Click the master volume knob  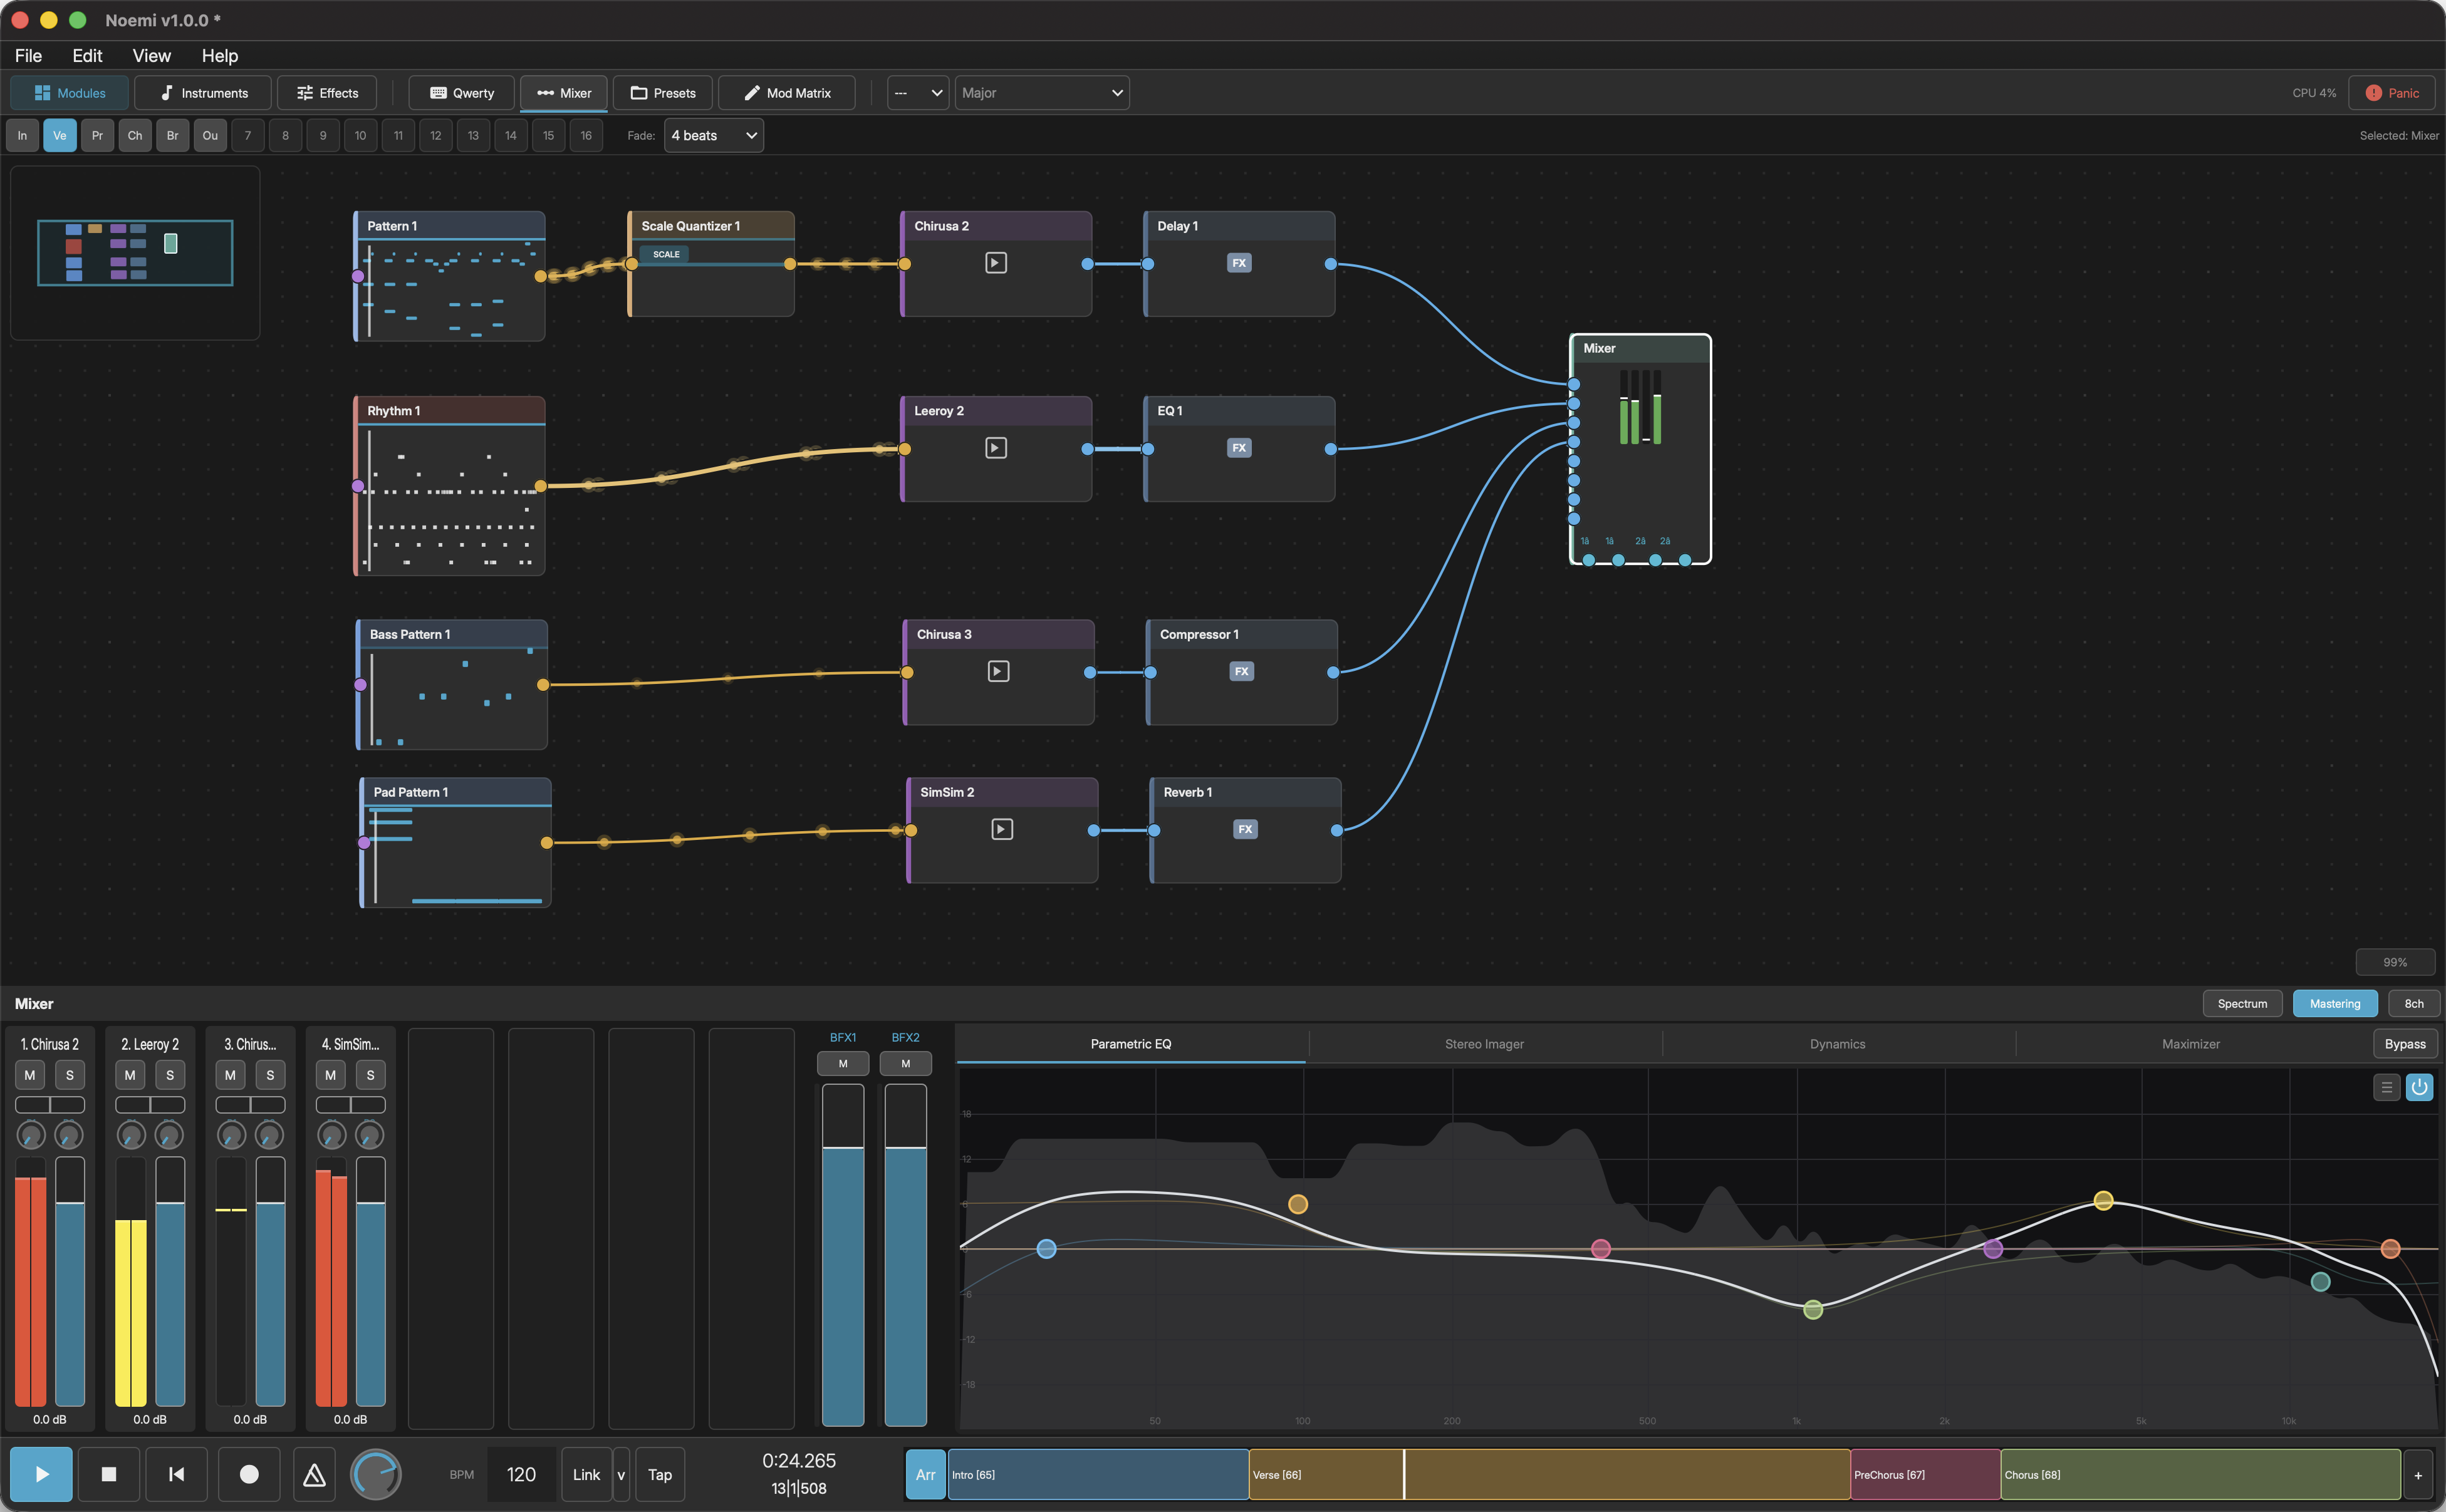pyautogui.click(x=376, y=1474)
